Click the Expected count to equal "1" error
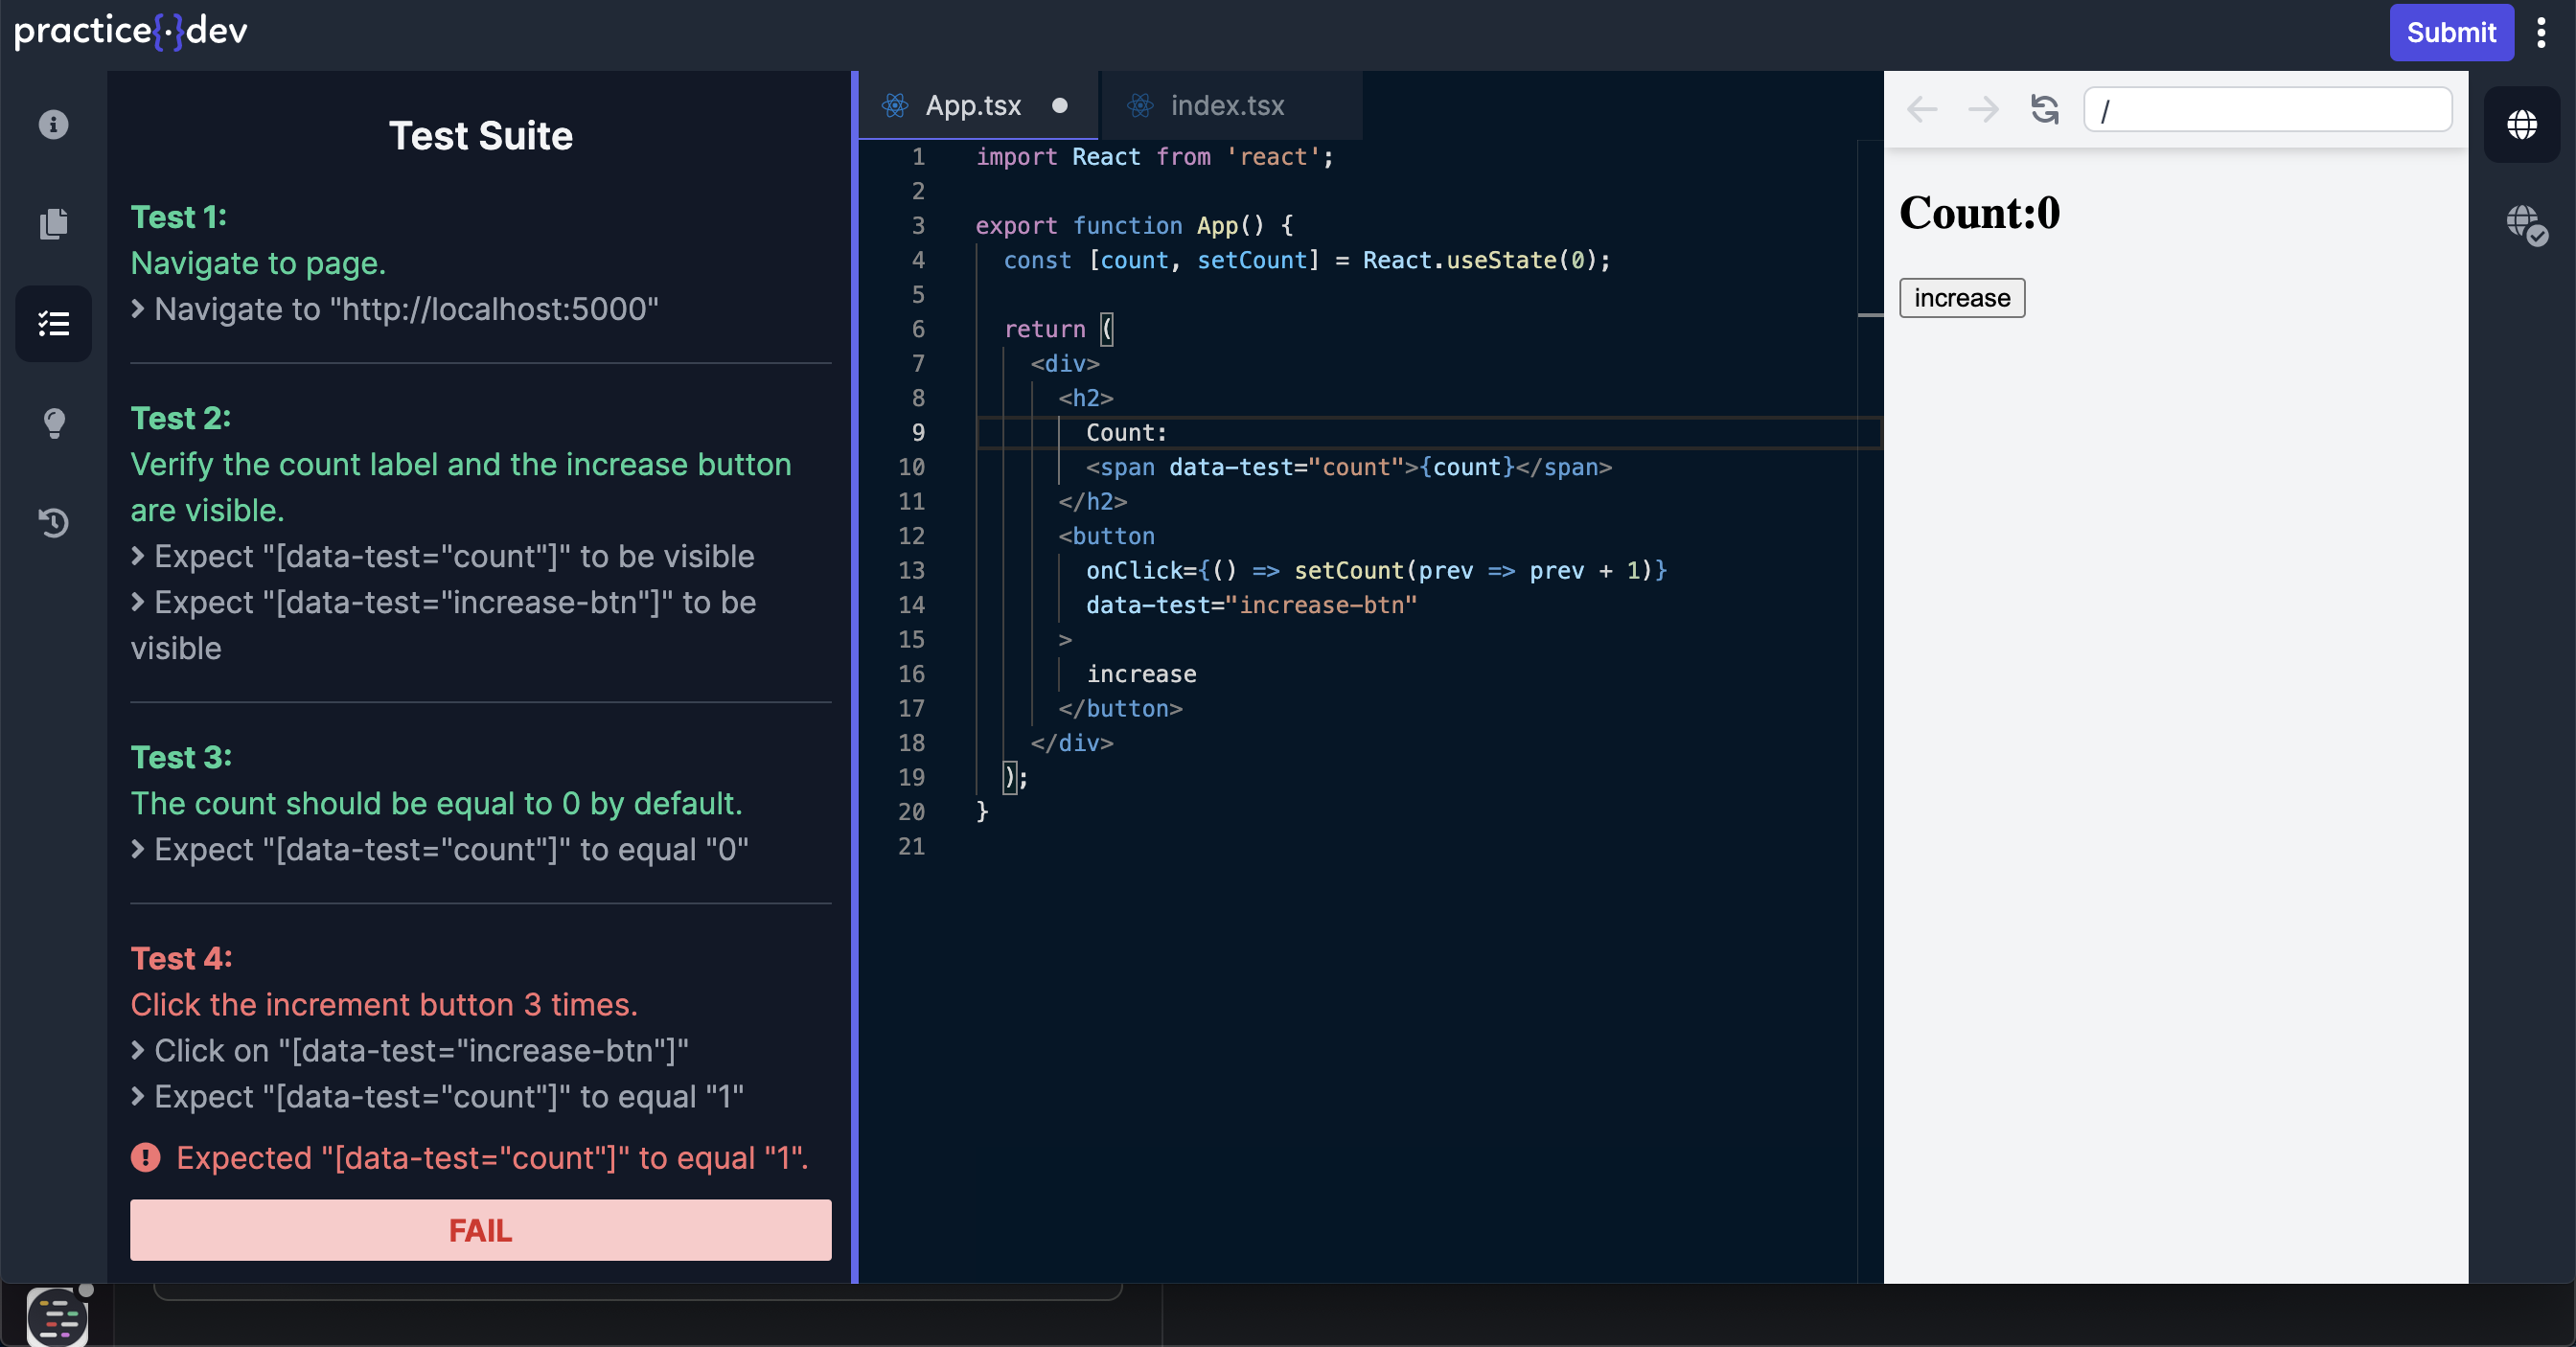This screenshot has height=1347, width=2576. coord(492,1157)
